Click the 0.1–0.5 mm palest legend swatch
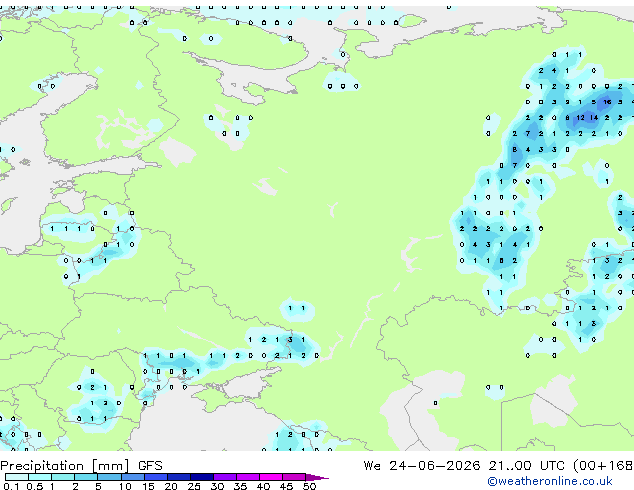The width and height of the screenshot is (634, 490). [x=17, y=477]
